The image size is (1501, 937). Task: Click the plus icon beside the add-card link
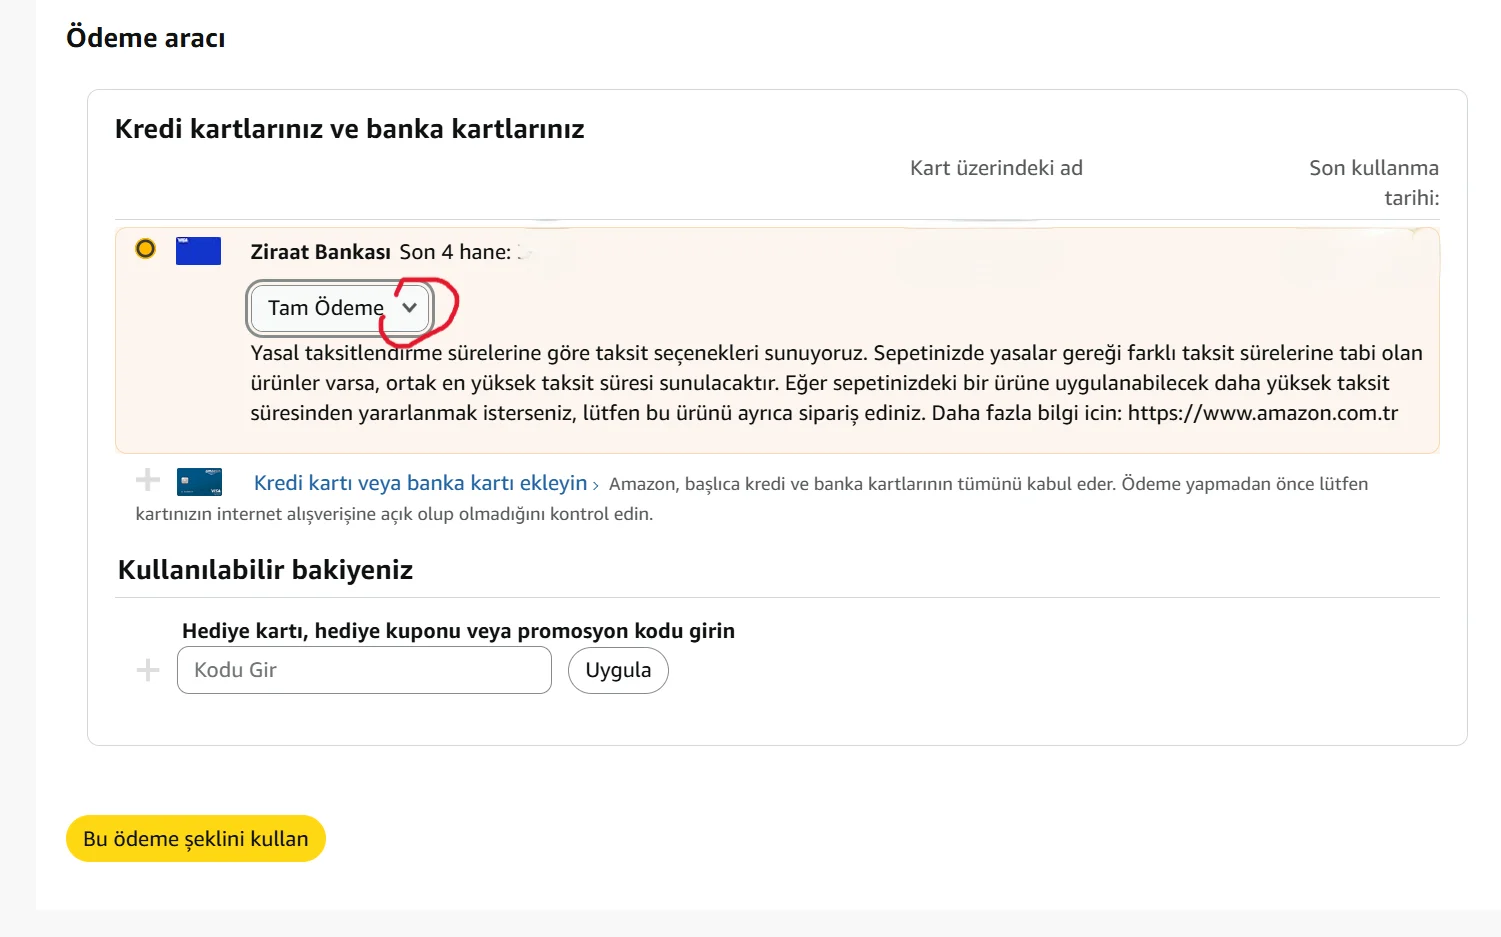coord(148,480)
